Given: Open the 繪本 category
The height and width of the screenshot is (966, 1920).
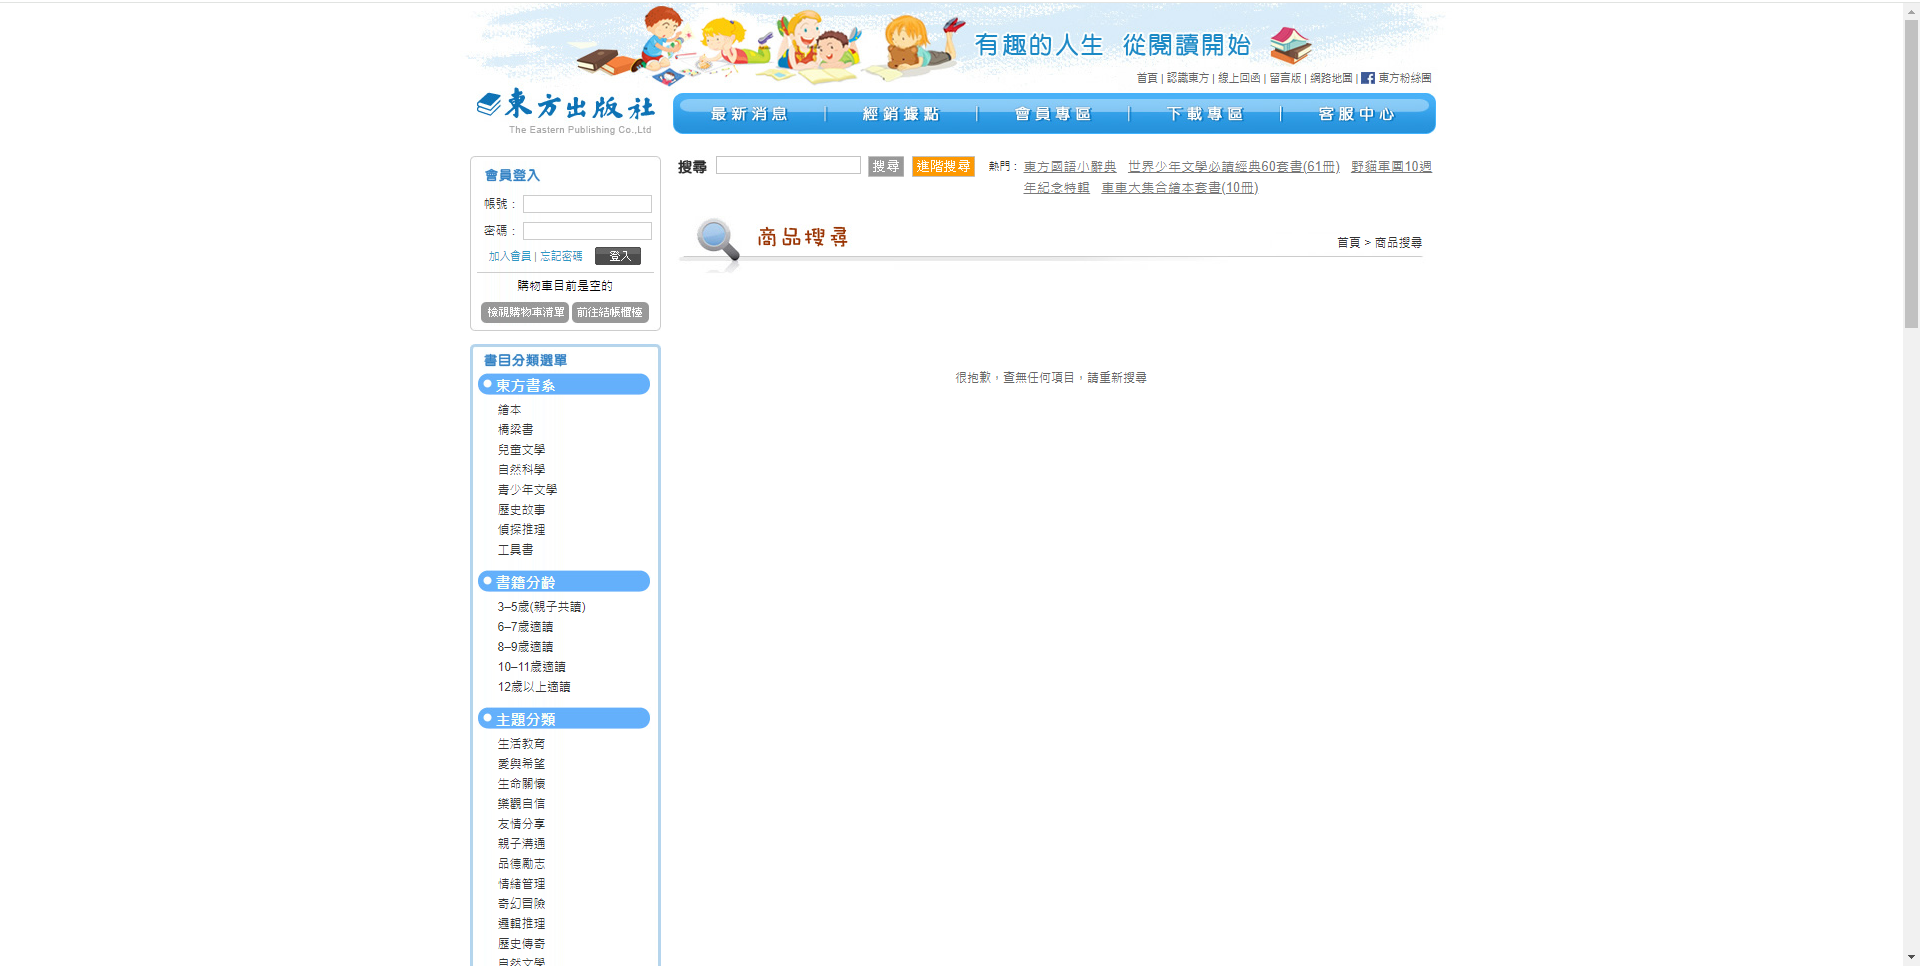Looking at the screenshot, I should click(510, 410).
